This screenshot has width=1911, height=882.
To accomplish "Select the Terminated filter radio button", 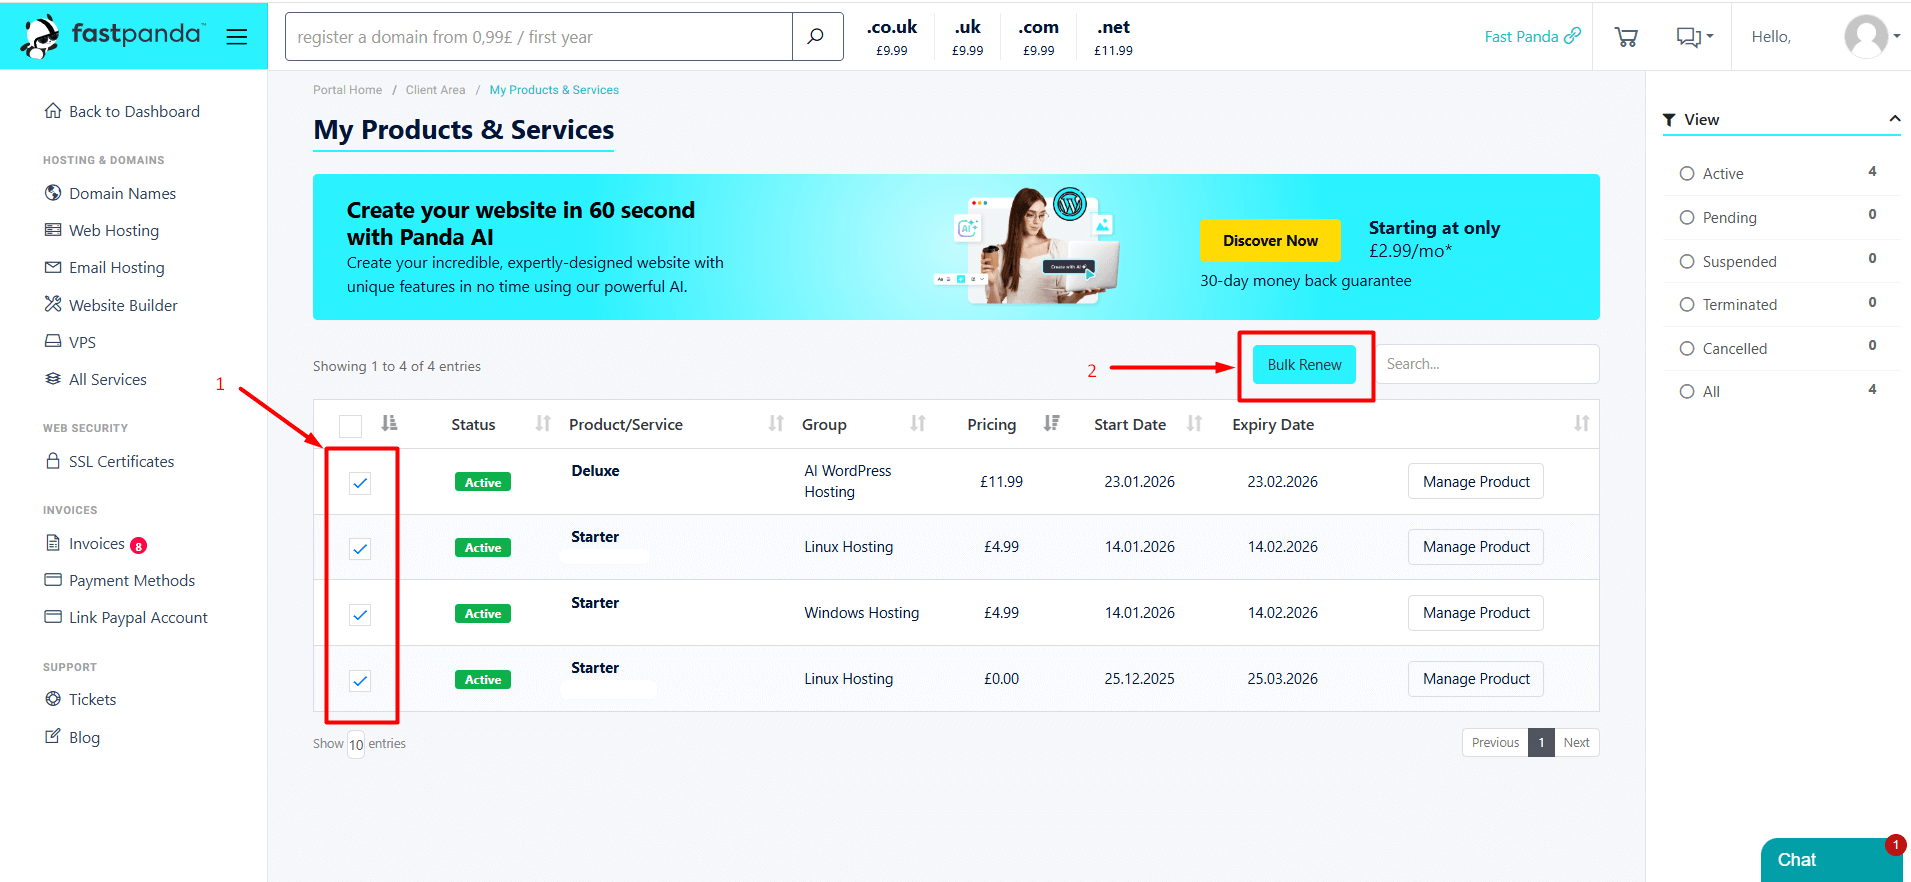I will coord(1687,305).
